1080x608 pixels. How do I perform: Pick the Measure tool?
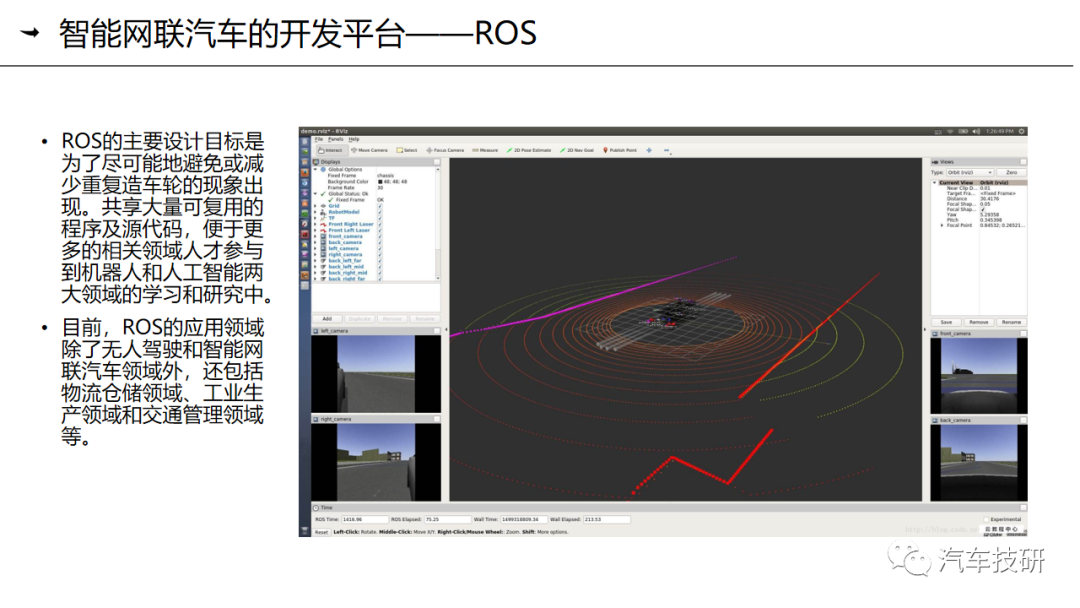485,150
